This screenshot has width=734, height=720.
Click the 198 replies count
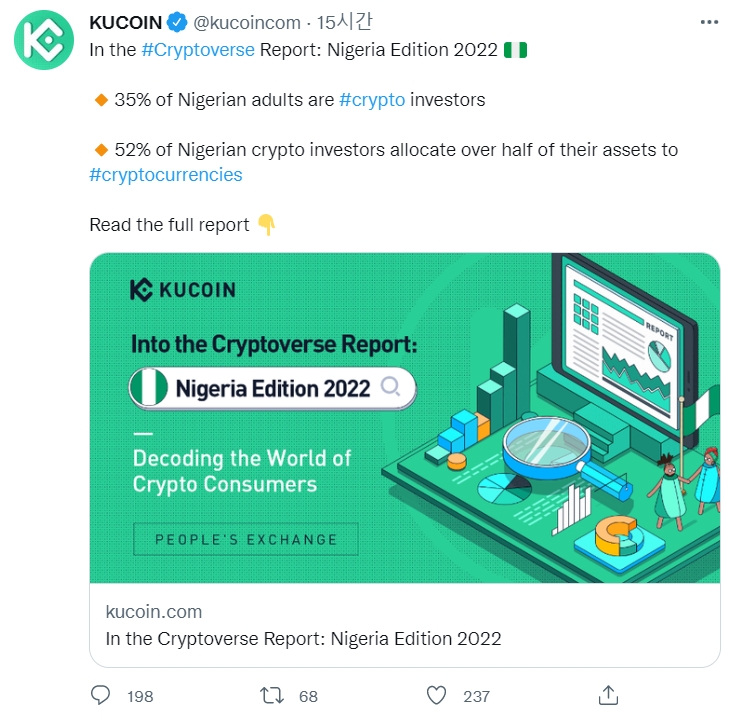[x=140, y=696]
